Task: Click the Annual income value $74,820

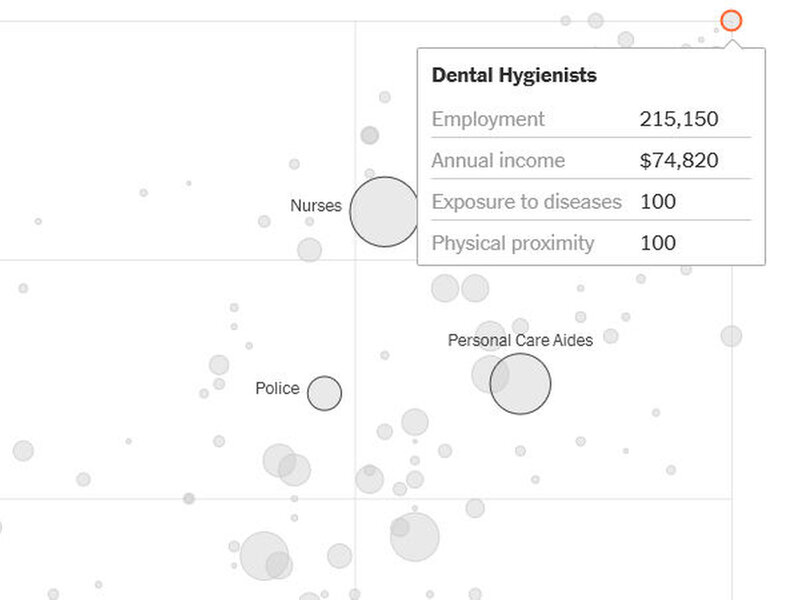Action: point(679,160)
